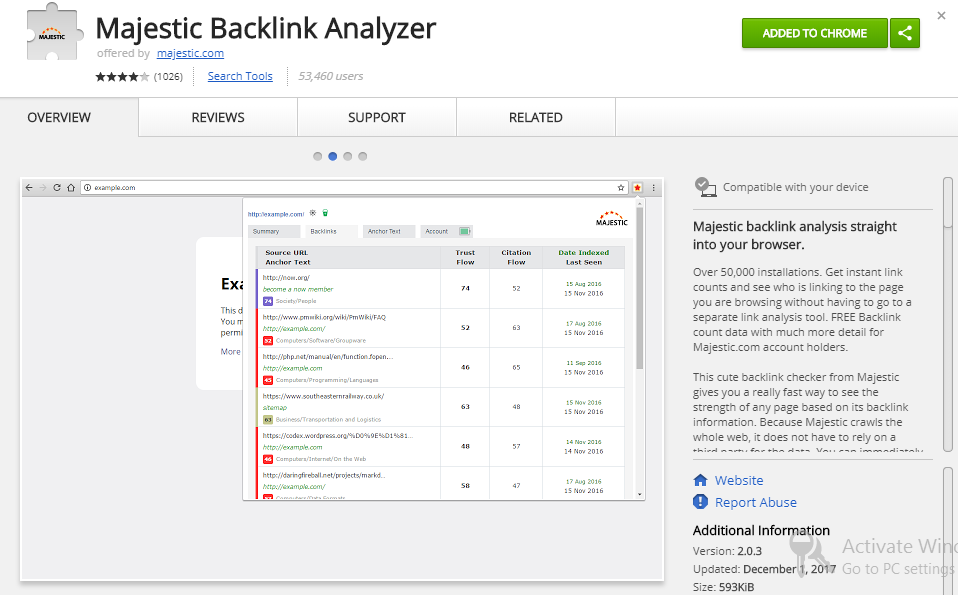Screen dimensions: 958x595
Task: Click the home icon in the preview browser toolbar
Action: pyautogui.click(x=71, y=188)
